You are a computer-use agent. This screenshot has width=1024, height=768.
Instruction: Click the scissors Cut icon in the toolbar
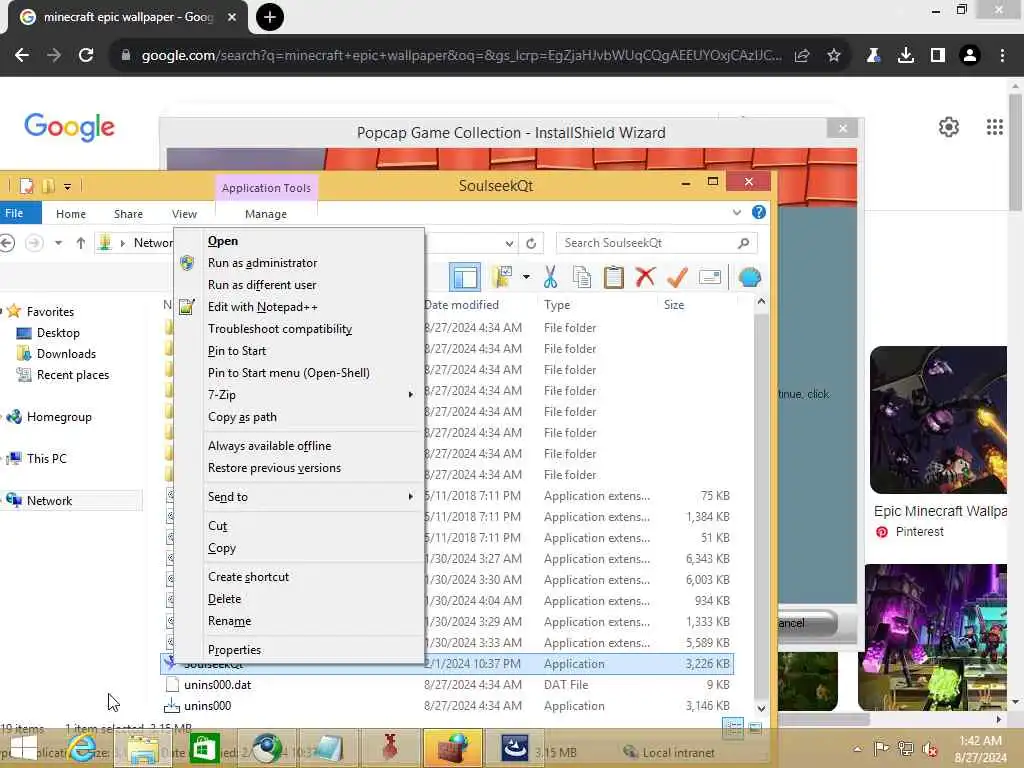[x=551, y=278]
